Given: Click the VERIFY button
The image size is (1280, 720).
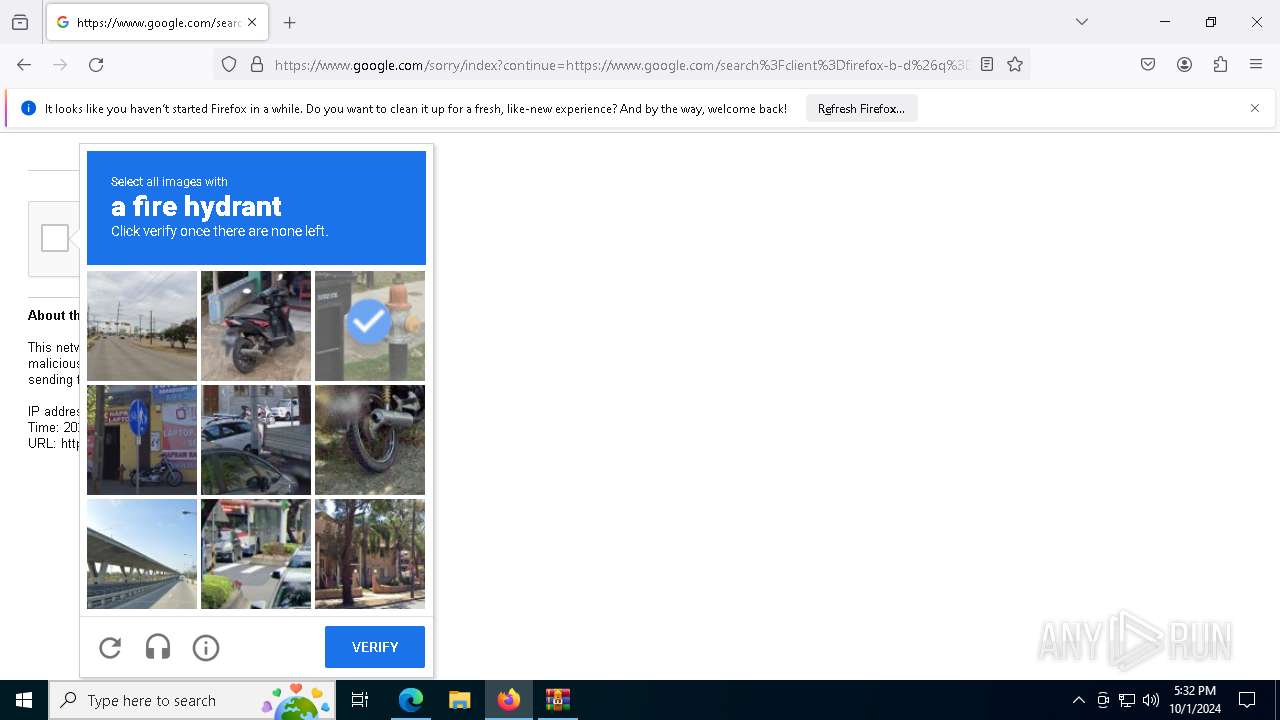Looking at the screenshot, I should tap(375, 647).
